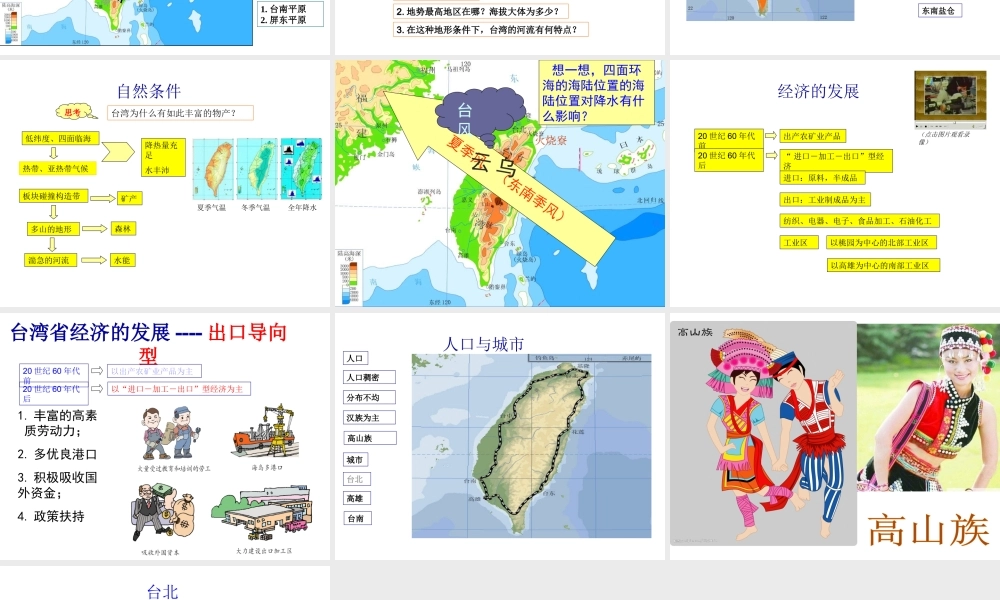Select the 经济的发展 slide title

[x=818, y=91]
